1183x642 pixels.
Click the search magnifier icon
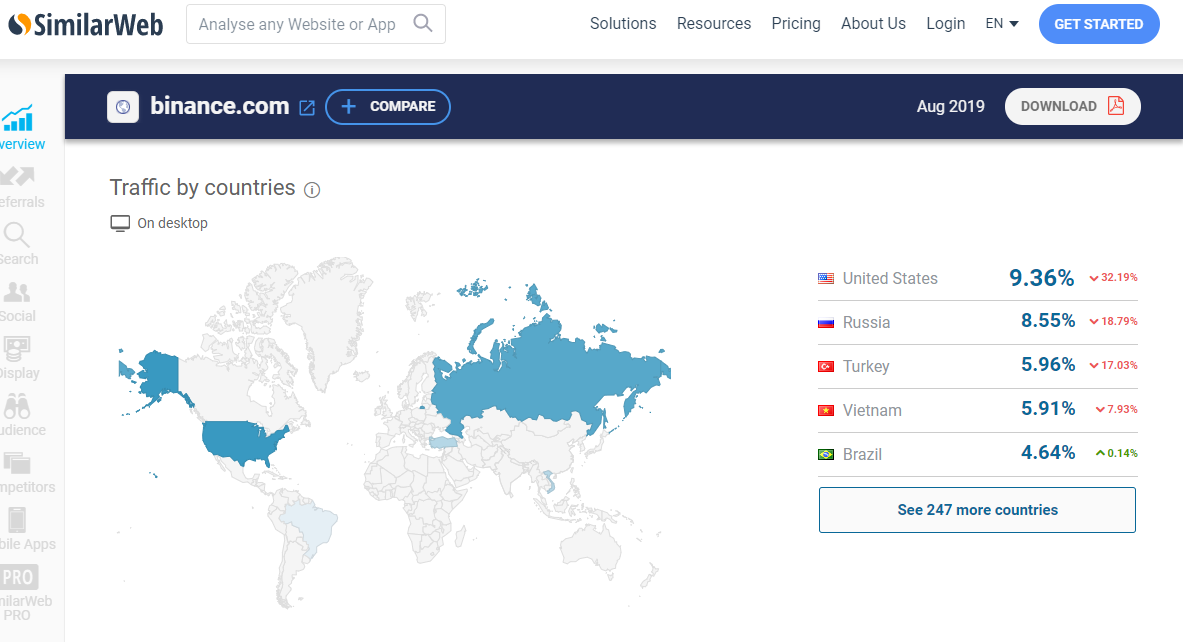tap(423, 23)
